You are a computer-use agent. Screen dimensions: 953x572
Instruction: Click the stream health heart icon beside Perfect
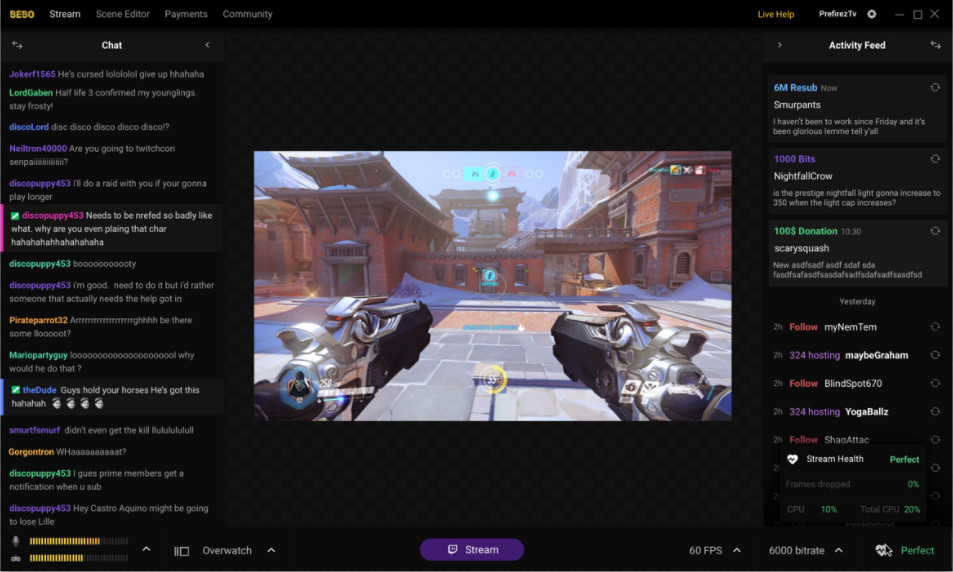(884, 550)
